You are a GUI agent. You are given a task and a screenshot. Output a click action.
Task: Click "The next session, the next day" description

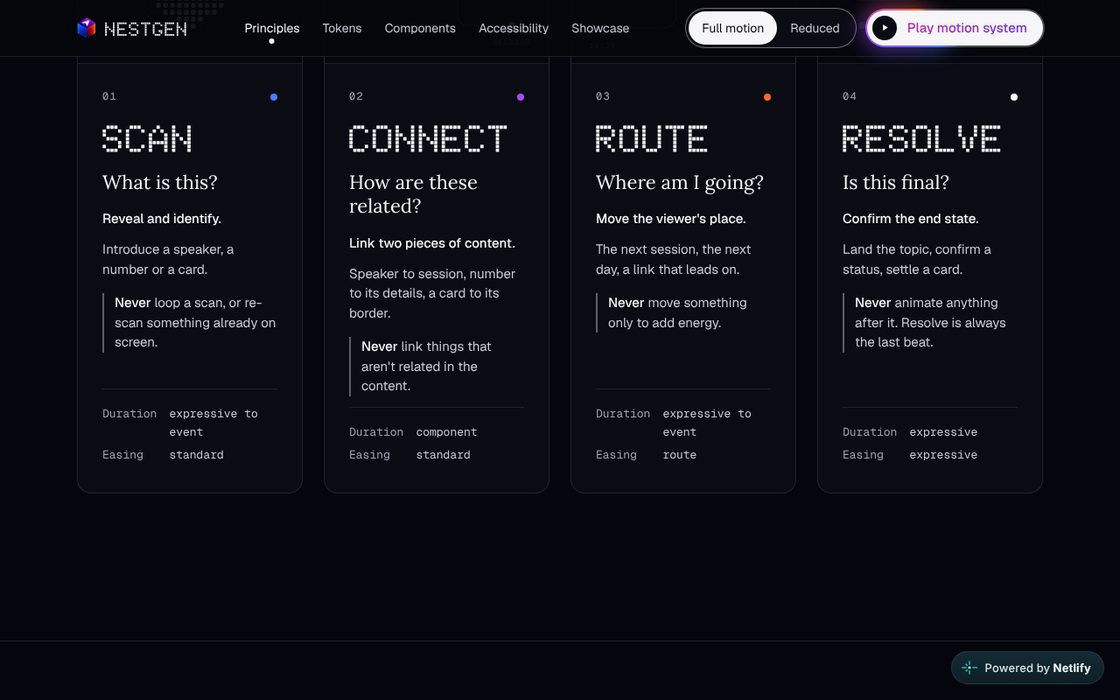pyautogui.click(x=673, y=259)
